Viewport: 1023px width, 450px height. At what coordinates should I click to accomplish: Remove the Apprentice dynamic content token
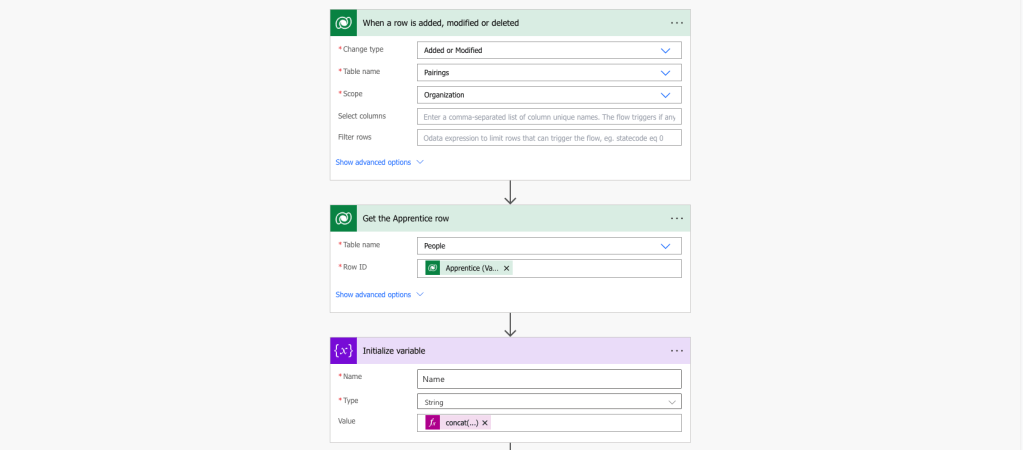(x=506, y=268)
